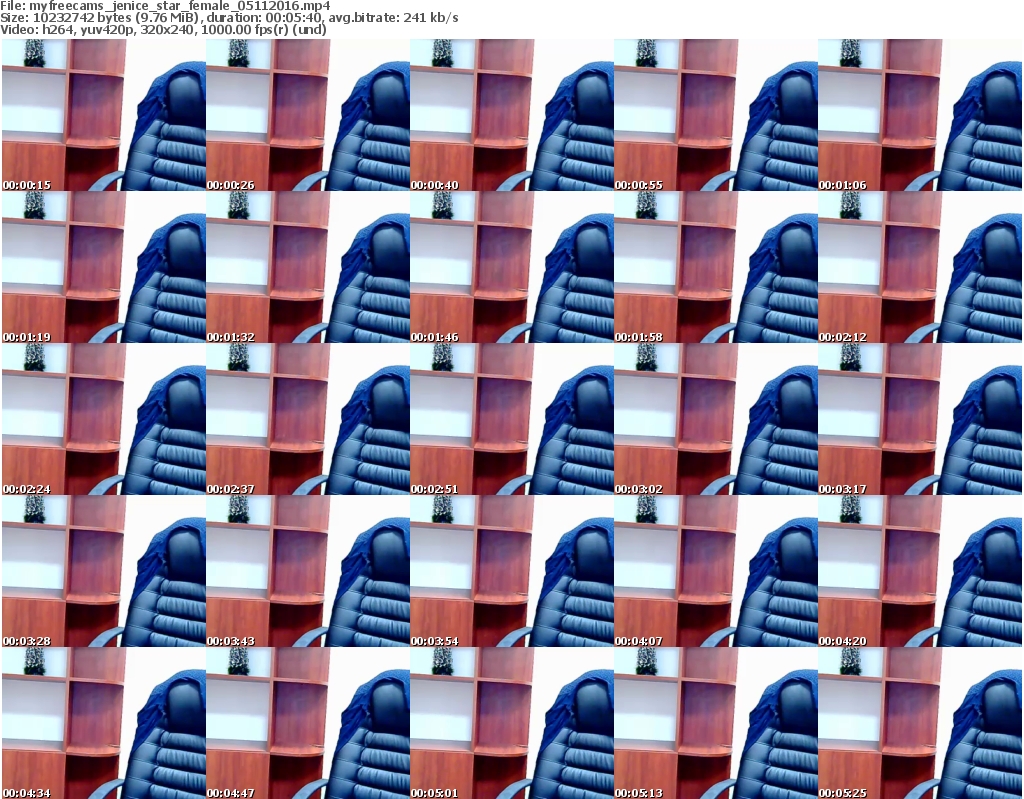This screenshot has width=1024, height=799.
Task: Open the frame at 00:01:32
Action: click(x=308, y=267)
